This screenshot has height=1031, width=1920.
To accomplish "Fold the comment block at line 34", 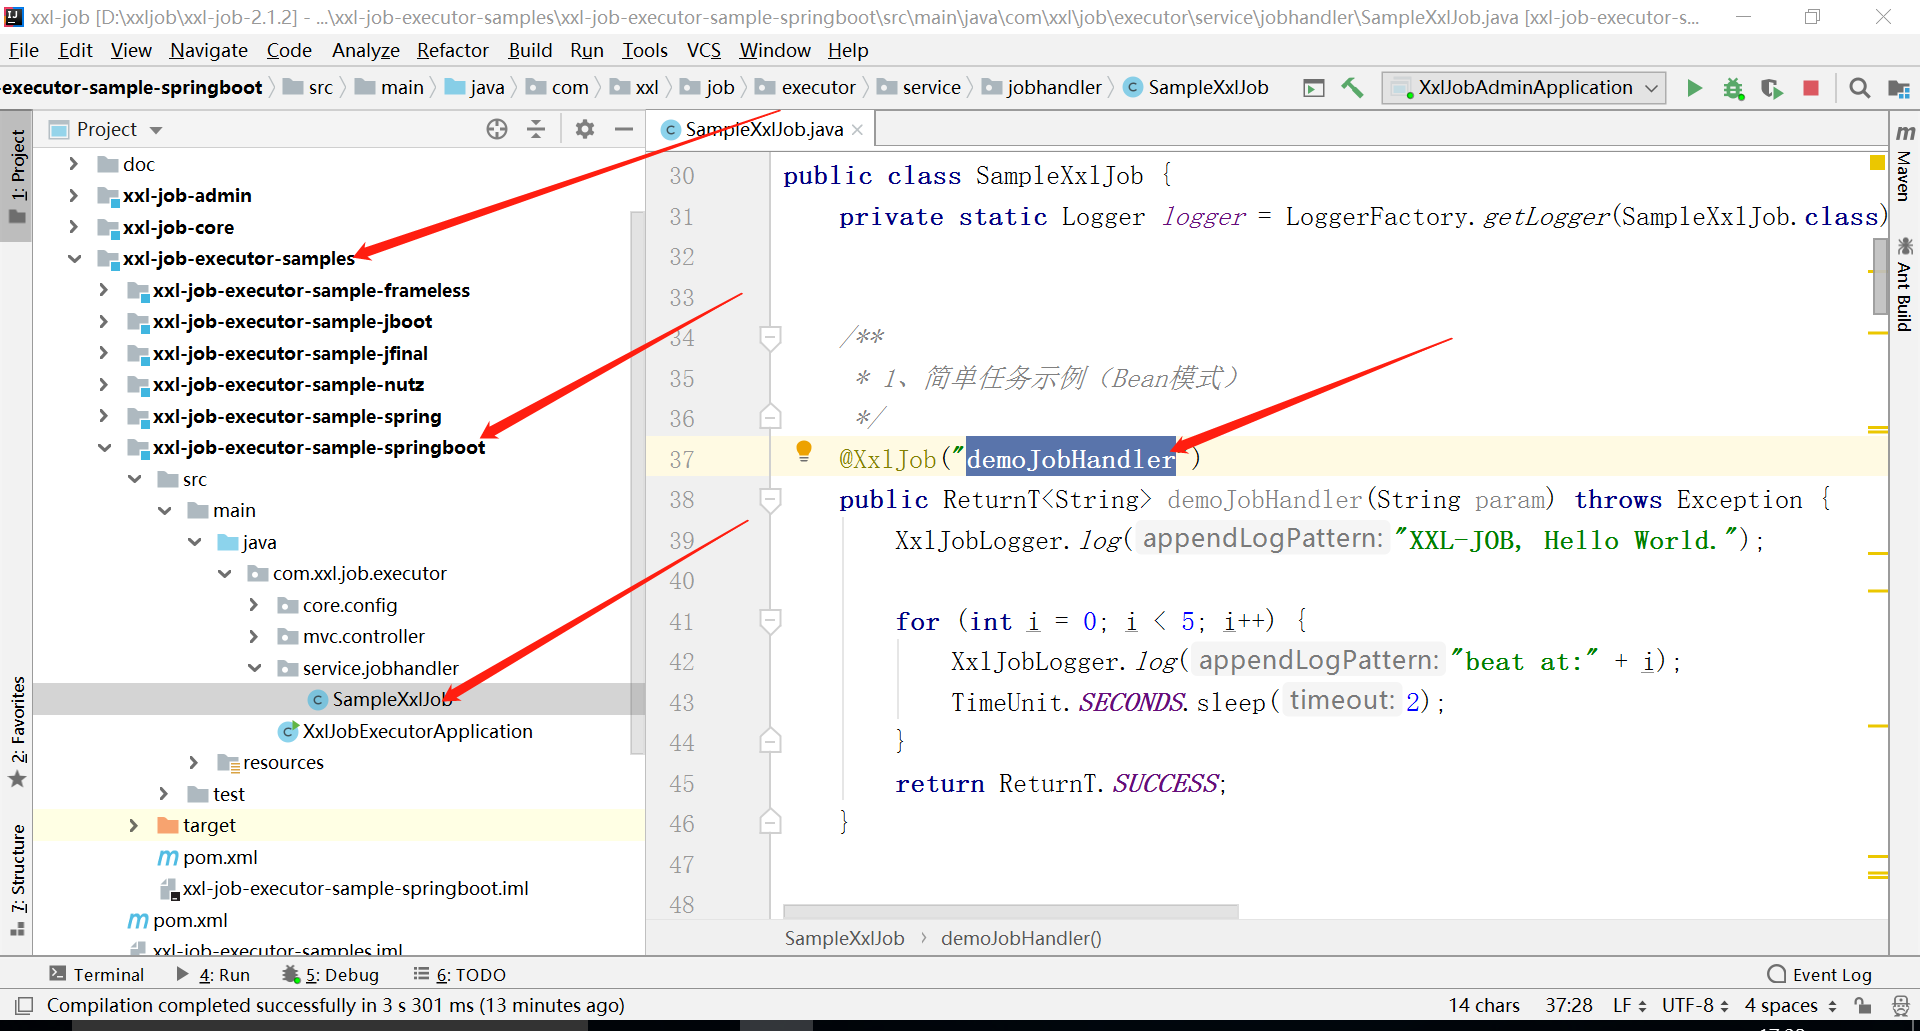I will (x=770, y=337).
